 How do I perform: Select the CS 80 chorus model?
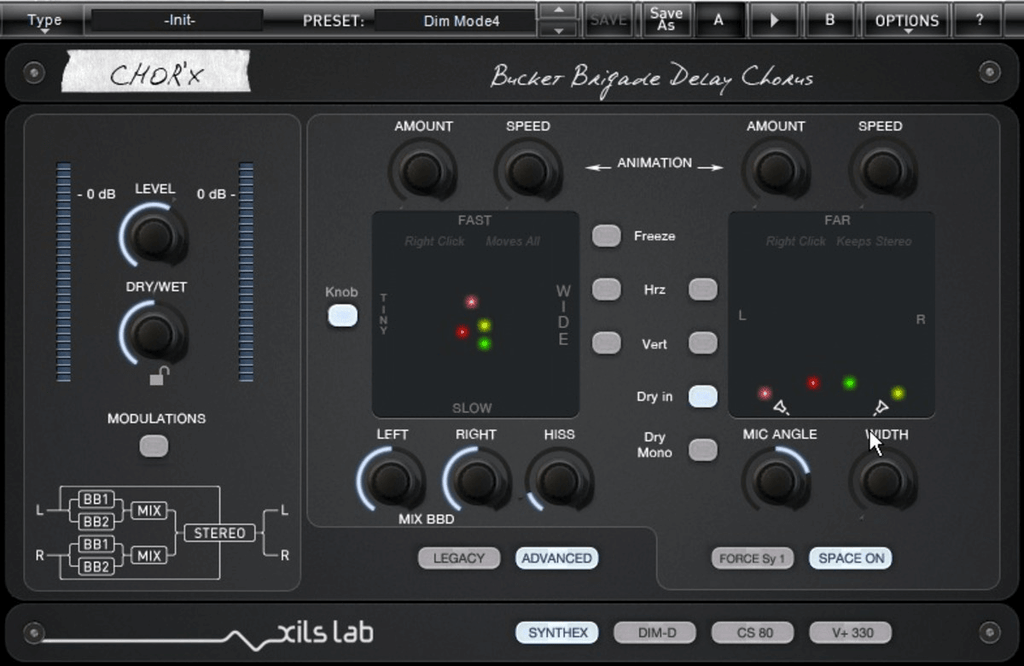[x=753, y=633]
